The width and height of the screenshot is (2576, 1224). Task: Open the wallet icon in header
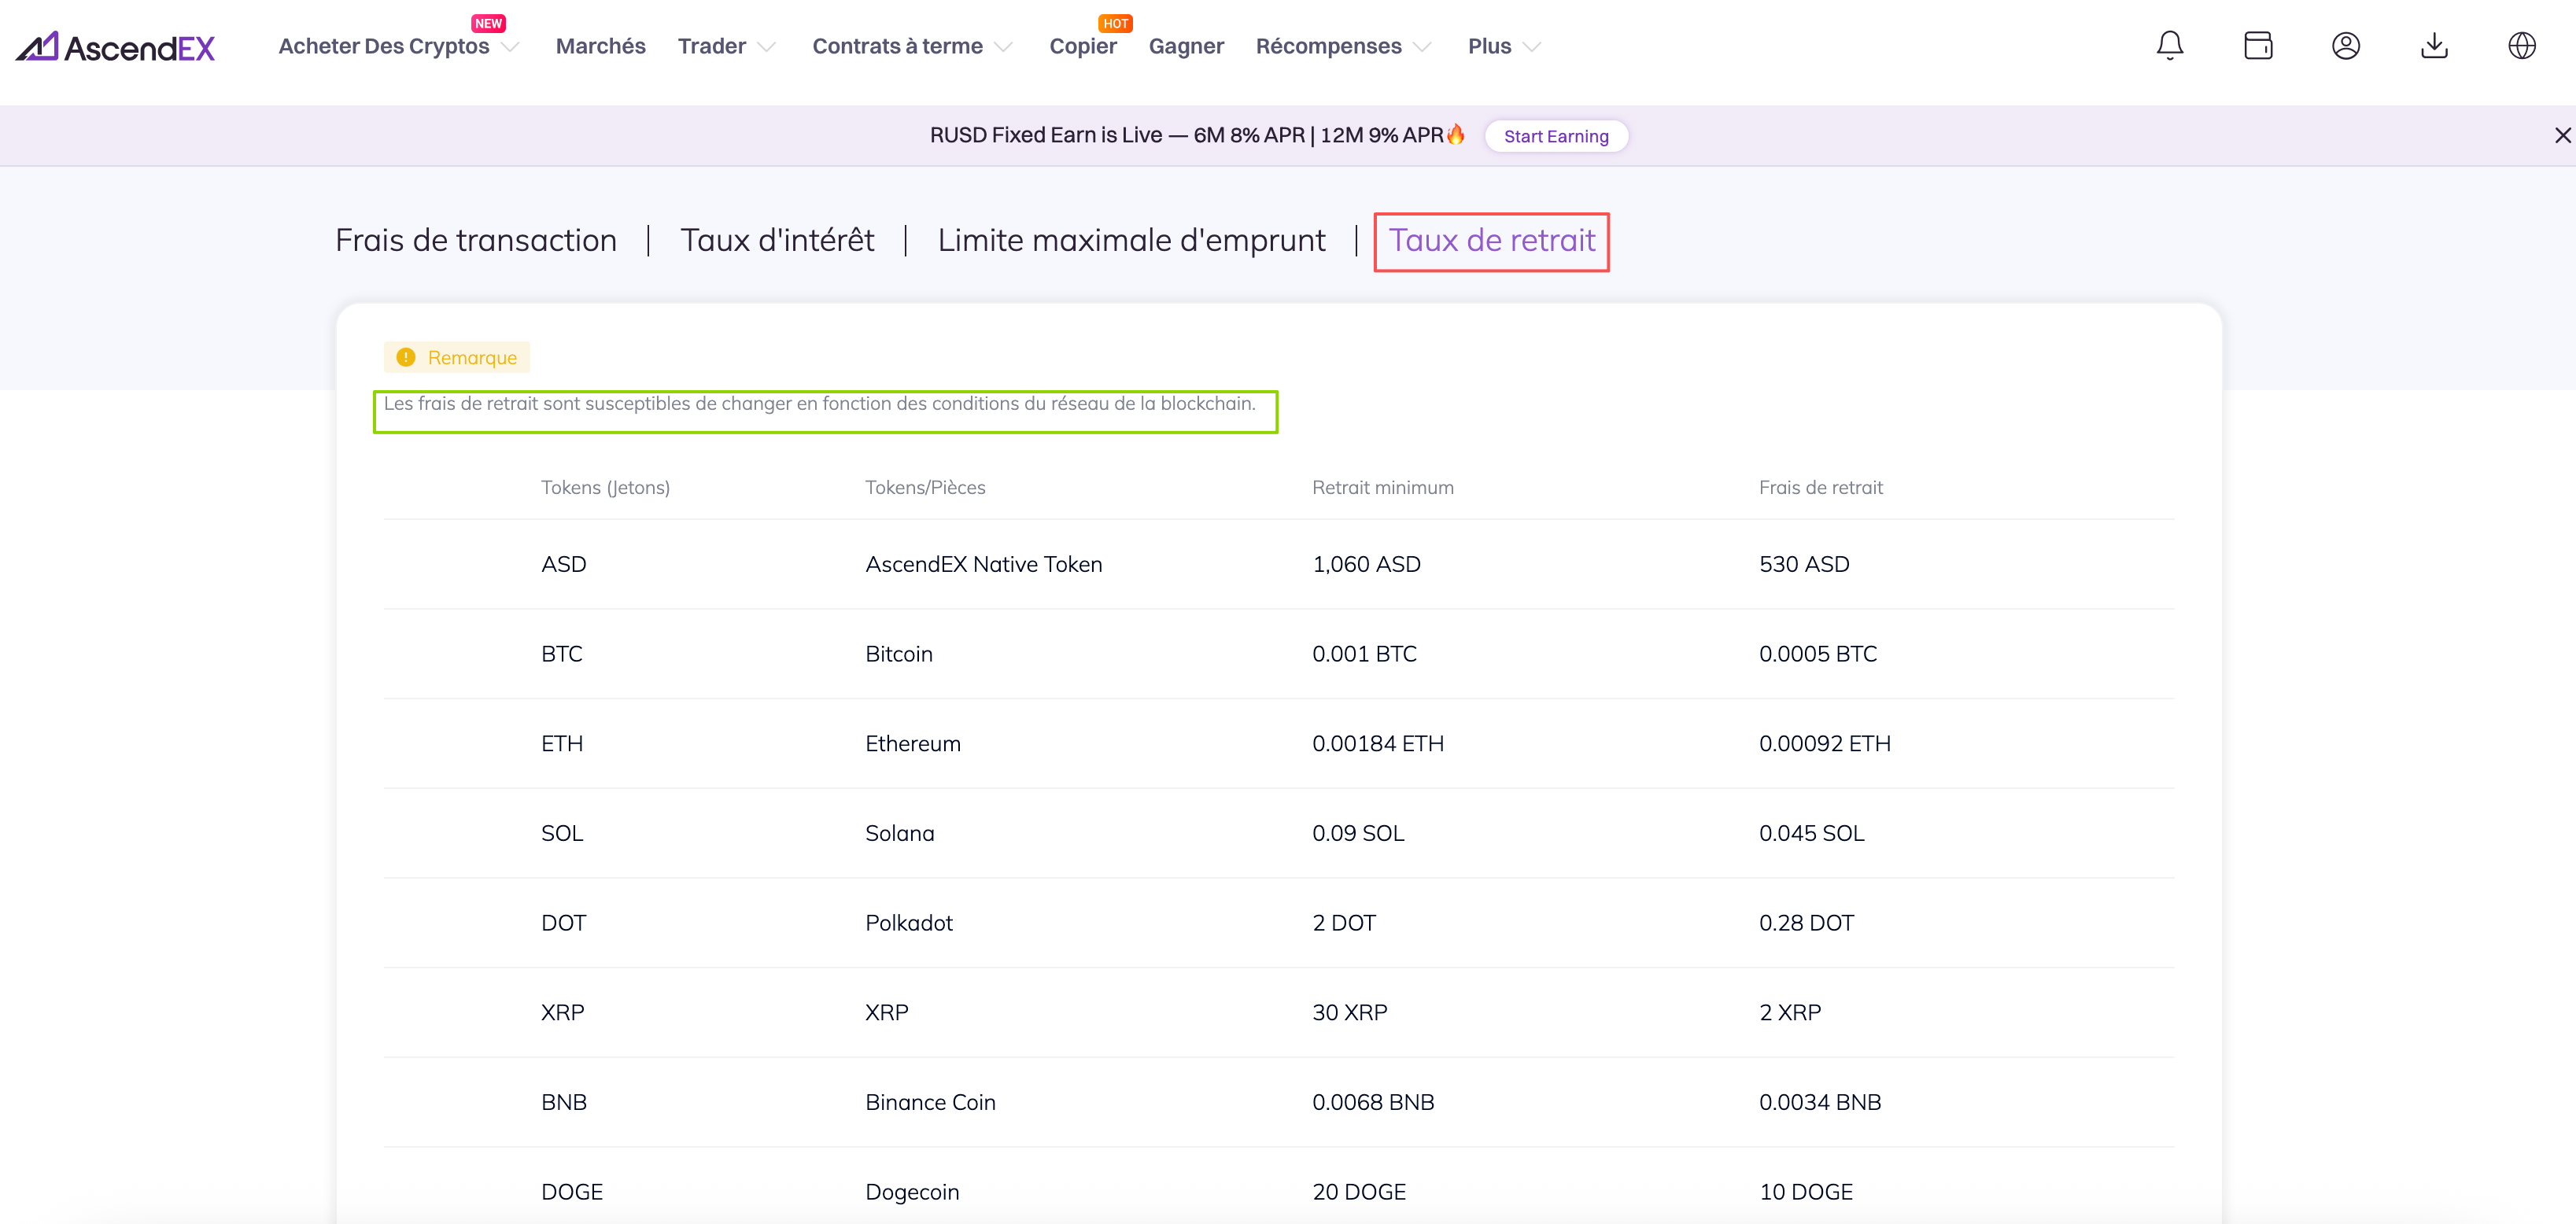point(2257,46)
